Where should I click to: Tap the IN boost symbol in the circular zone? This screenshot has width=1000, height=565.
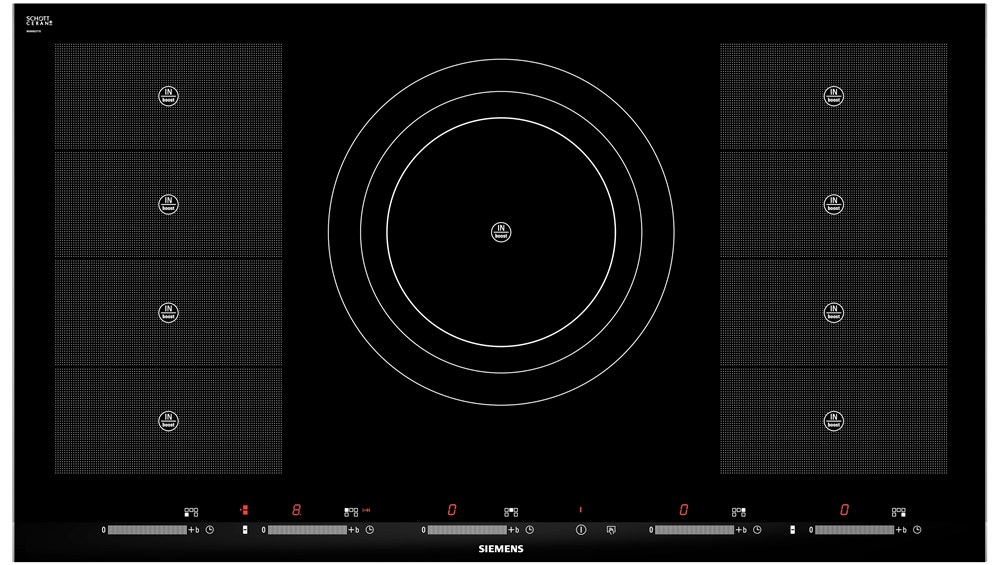pyautogui.click(x=500, y=232)
